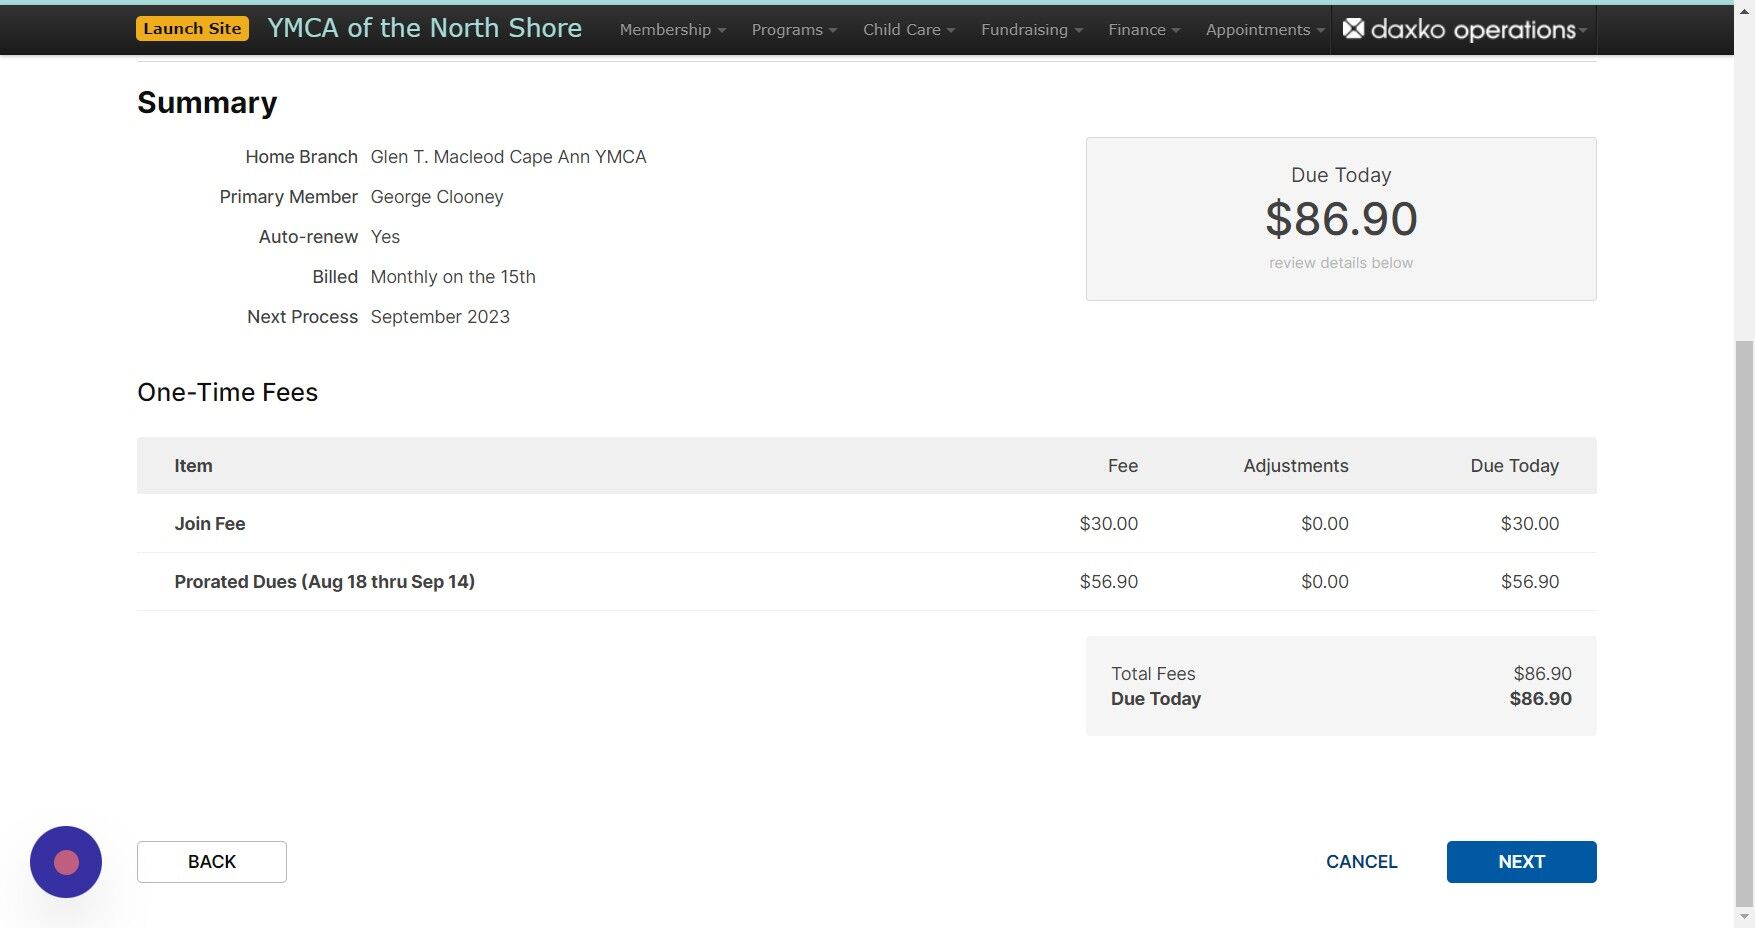Open the purple chat support widget
This screenshot has height=928, width=1755.
point(65,861)
